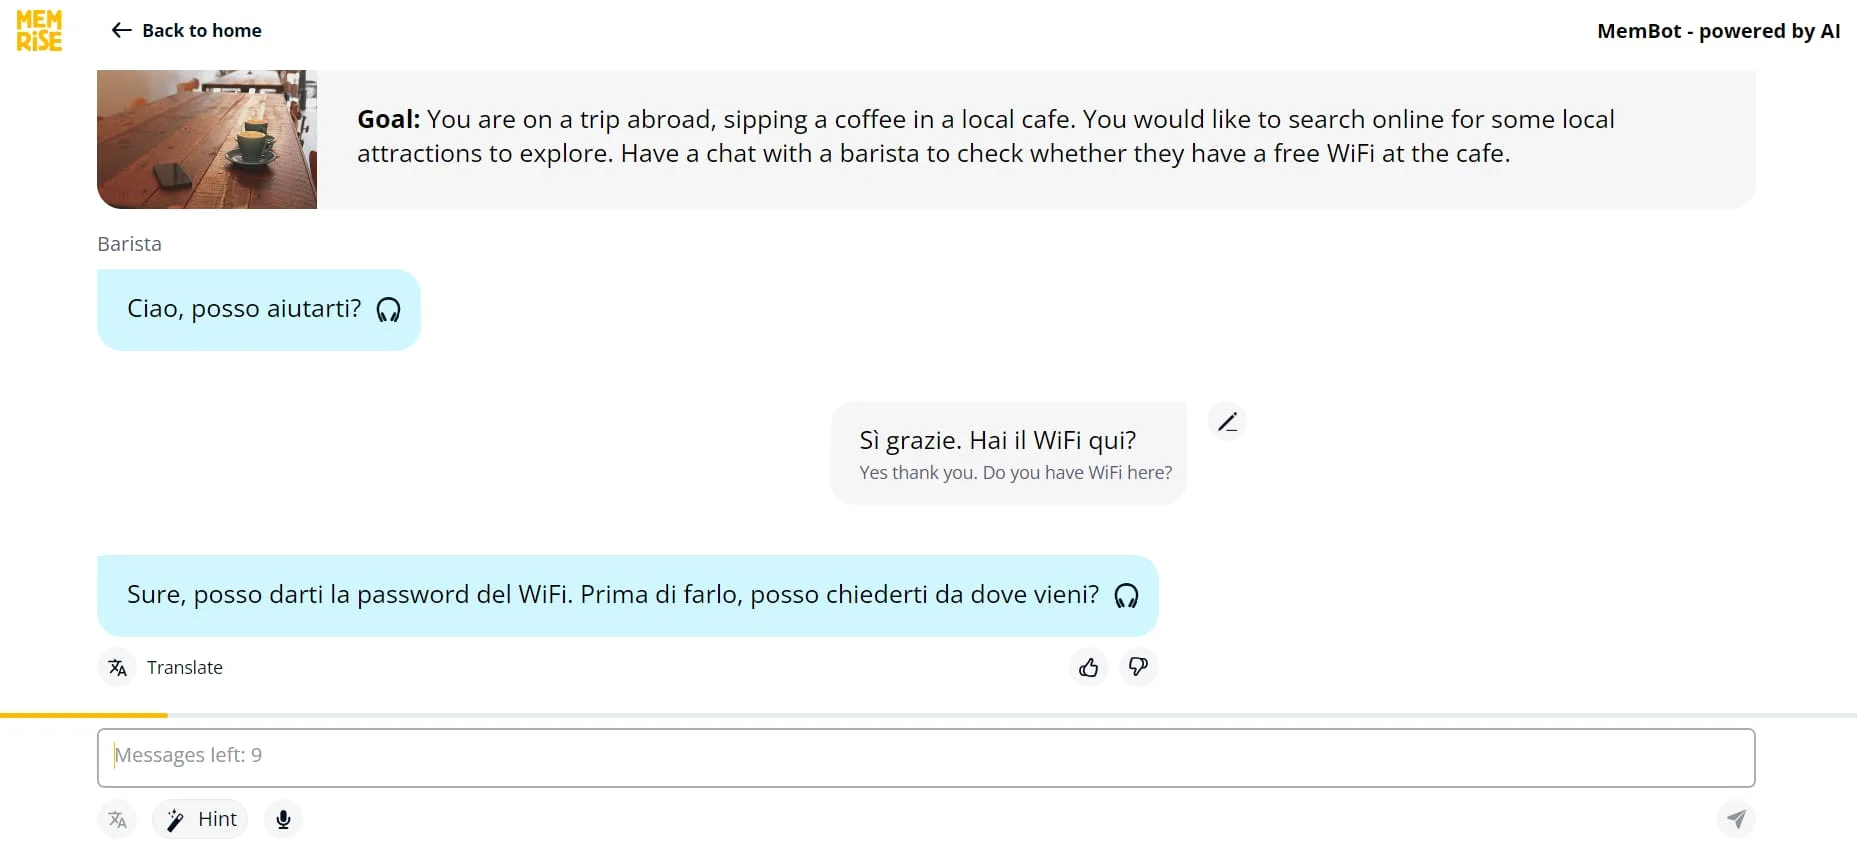The image size is (1857, 850).
Task: Click the "MemBot - powered by AI" title
Action: pyautogui.click(x=1718, y=31)
